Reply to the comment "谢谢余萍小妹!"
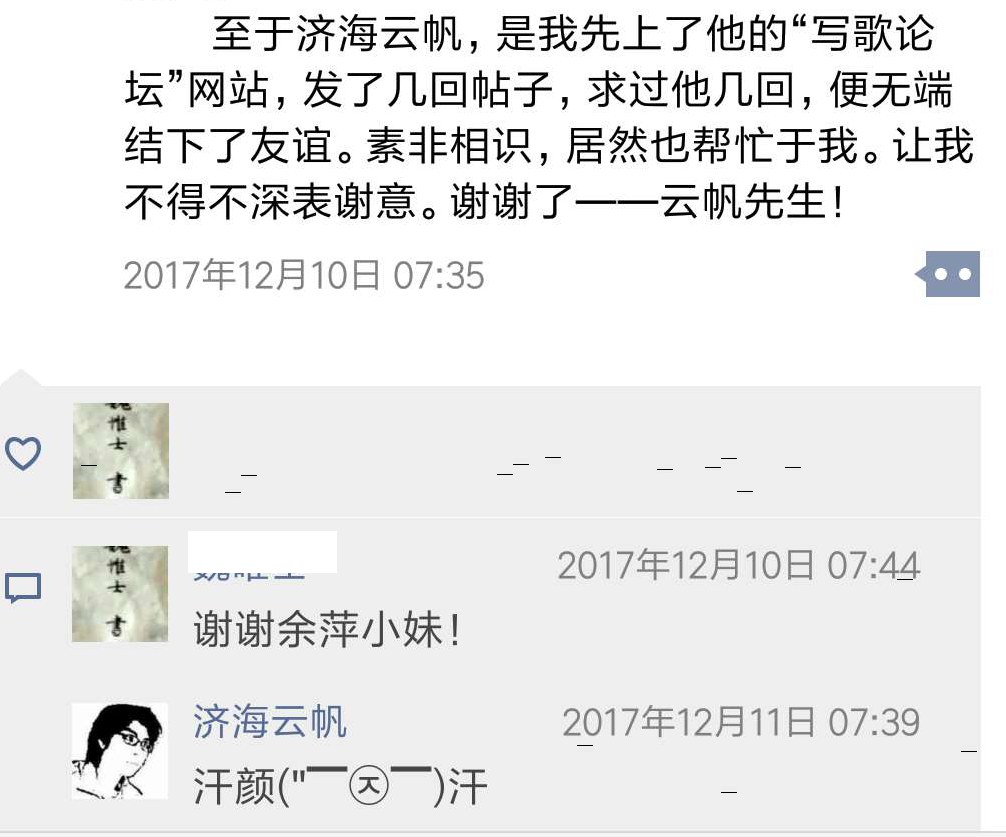The height and width of the screenshot is (837, 1006). coord(327,630)
